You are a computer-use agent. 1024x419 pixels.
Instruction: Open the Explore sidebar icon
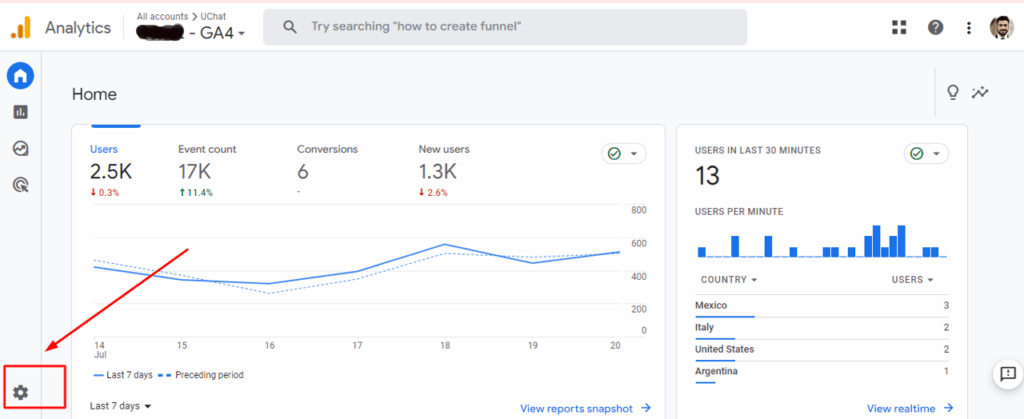coord(20,148)
